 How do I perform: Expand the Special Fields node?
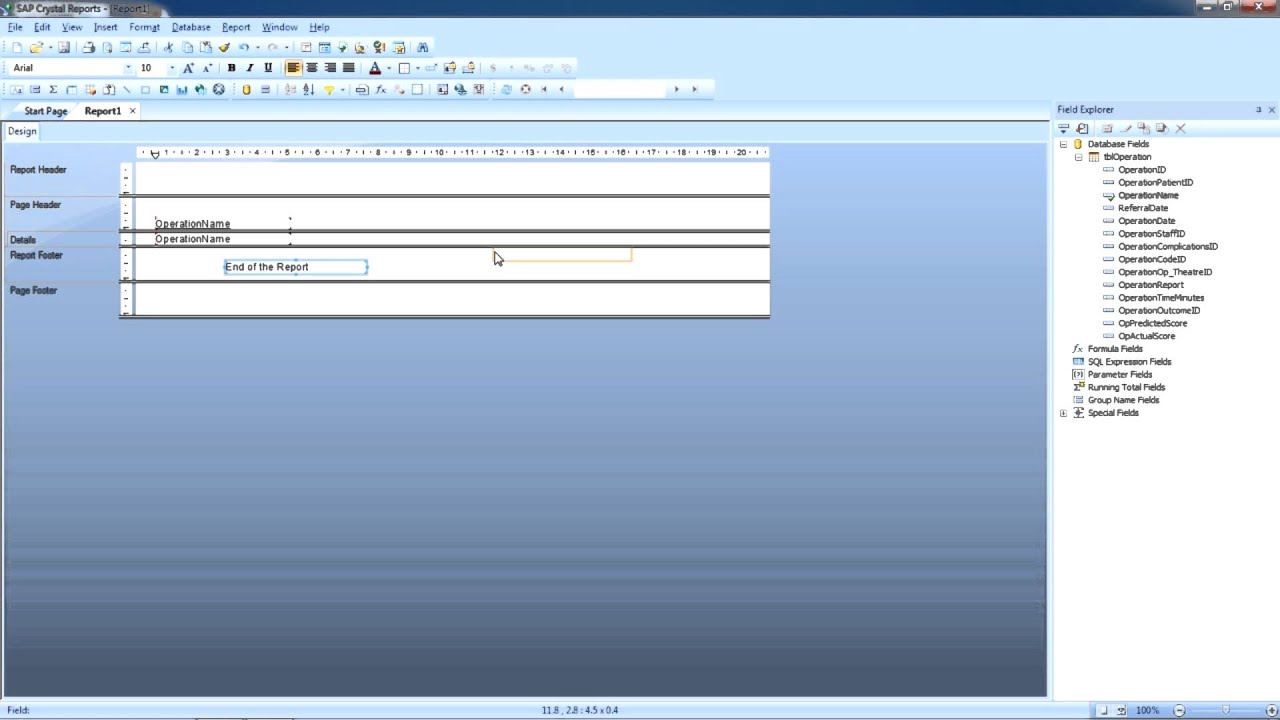(1063, 413)
